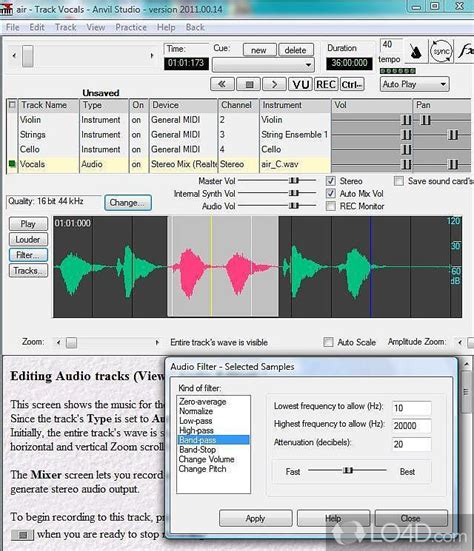Select Band-Stop filter type
This screenshot has height=551, width=474.
click(197, 449)
